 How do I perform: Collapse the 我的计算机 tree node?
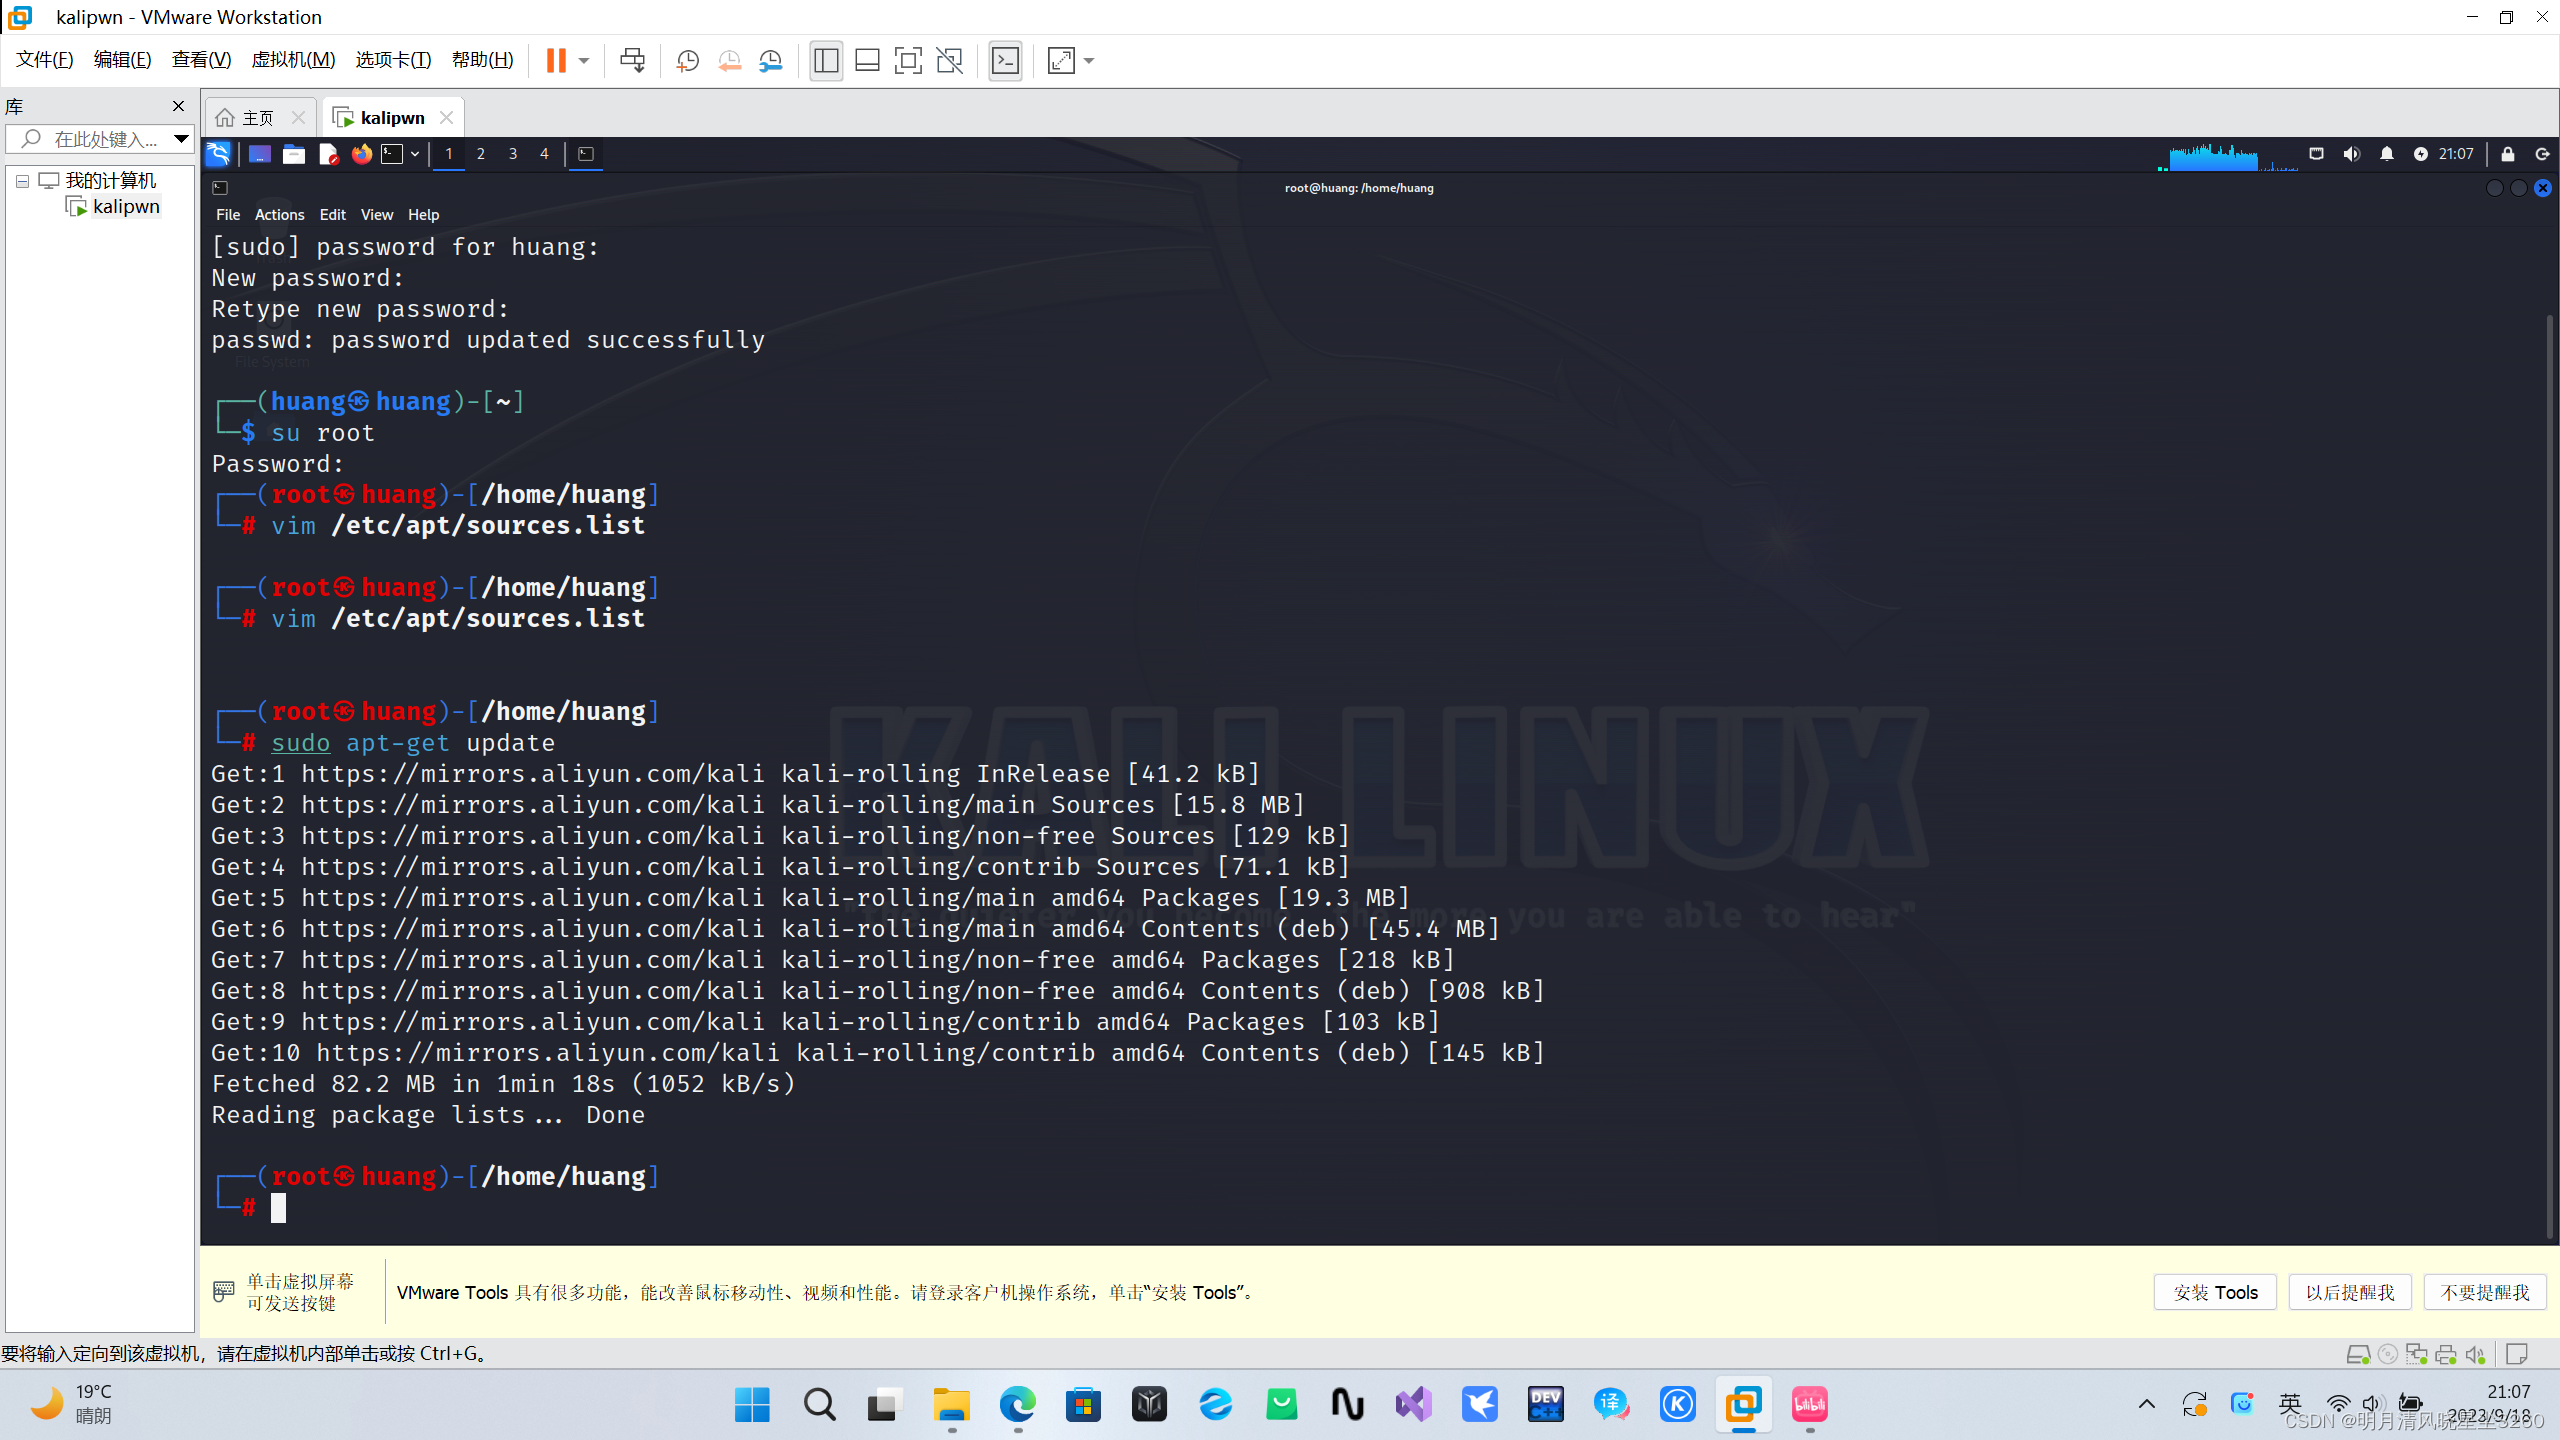[22, 181]
